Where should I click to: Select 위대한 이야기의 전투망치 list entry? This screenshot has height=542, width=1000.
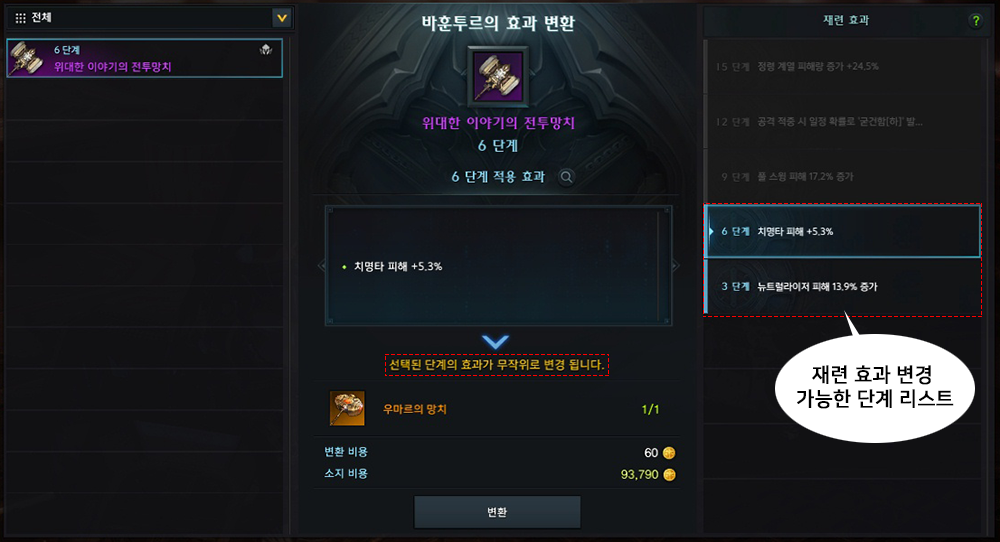[145, 58]
